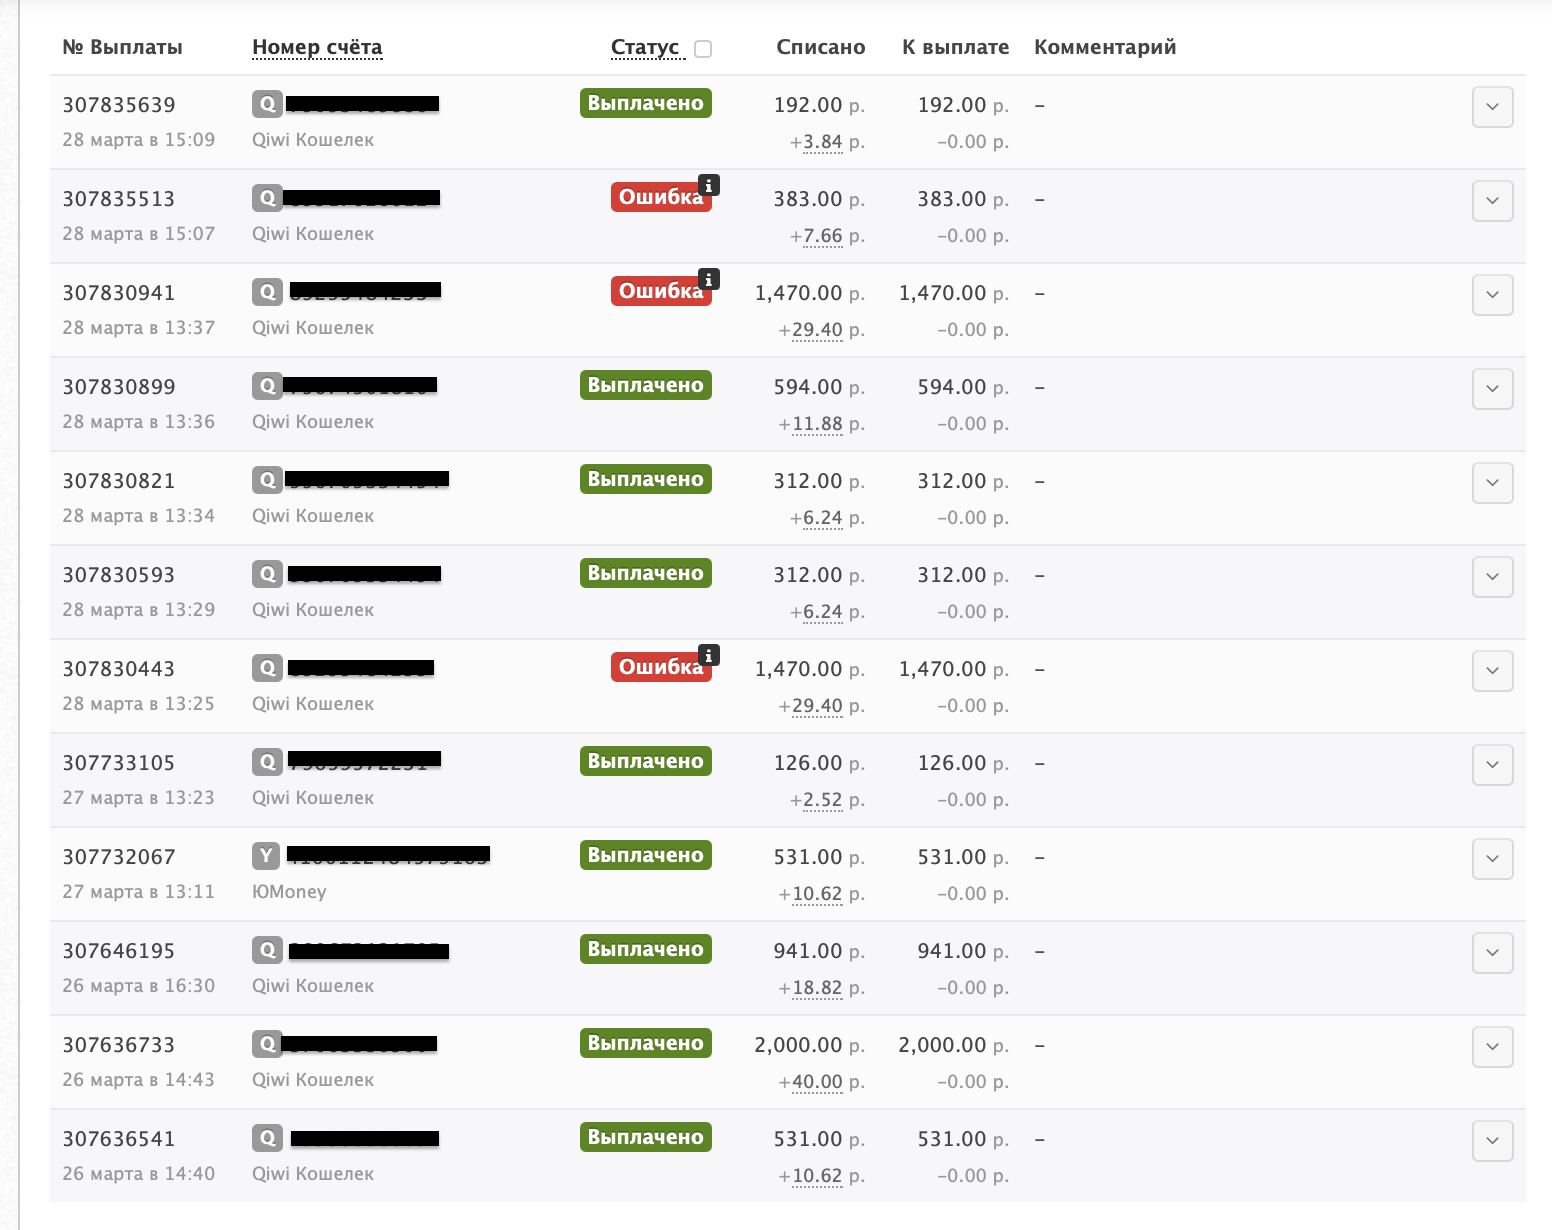Click YuMoney Y icon for payout 307732067
Viewport: 1552px width, 1230px height.
[x=265, y=856]
